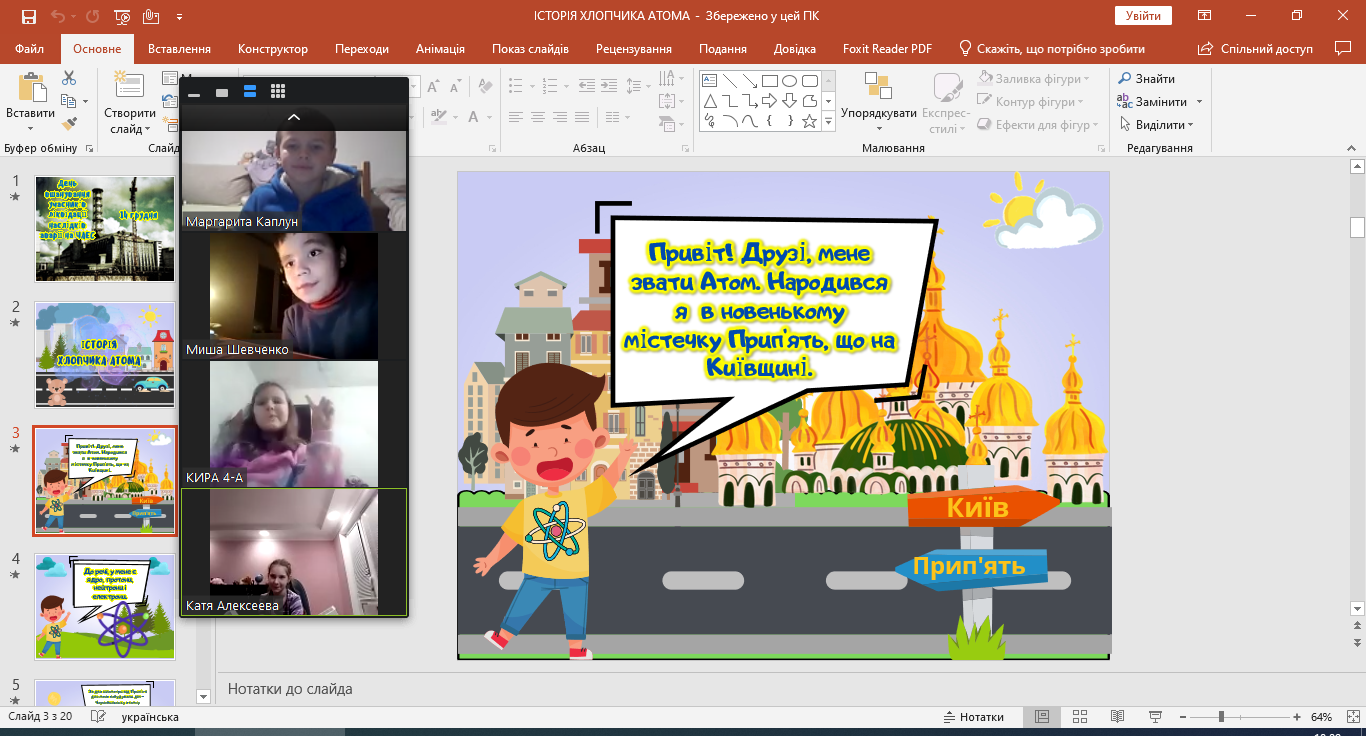Image resolution: width=1366 pixels, height=736 pixels.
Task: Click the Format Painter brush icon
Action: coord(68,124)
